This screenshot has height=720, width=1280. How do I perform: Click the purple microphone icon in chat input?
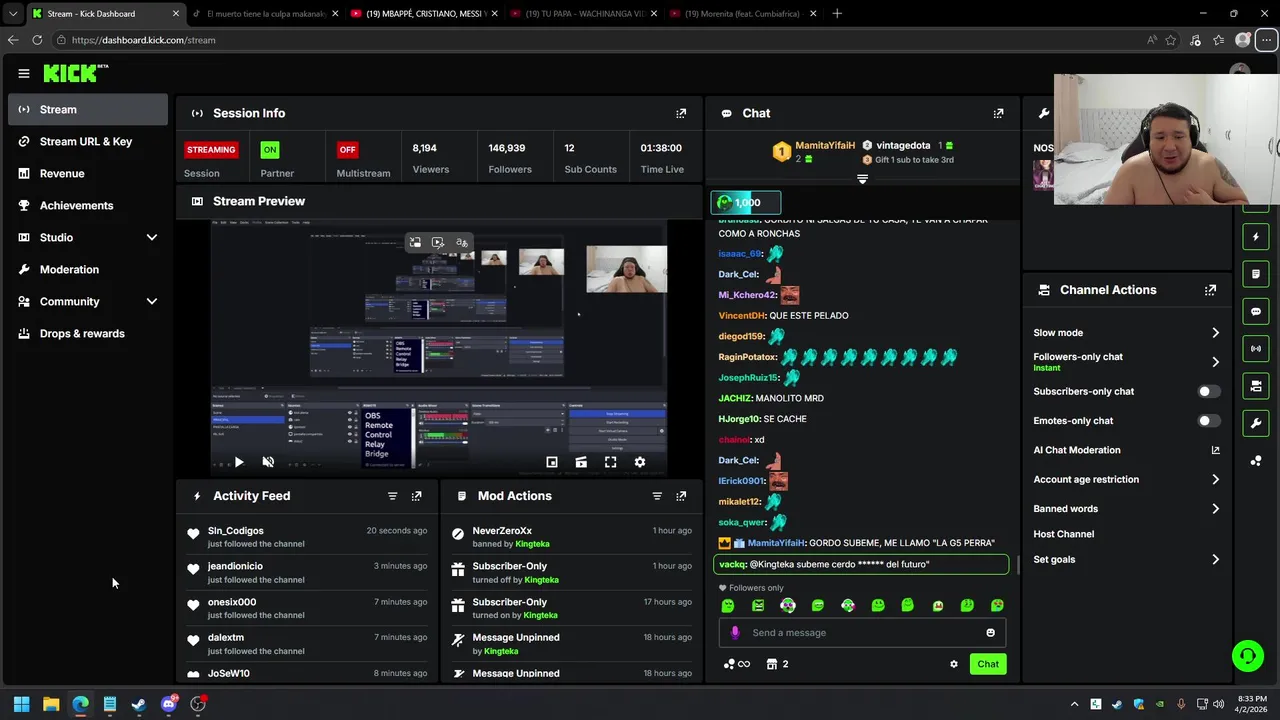coord(735,632)
